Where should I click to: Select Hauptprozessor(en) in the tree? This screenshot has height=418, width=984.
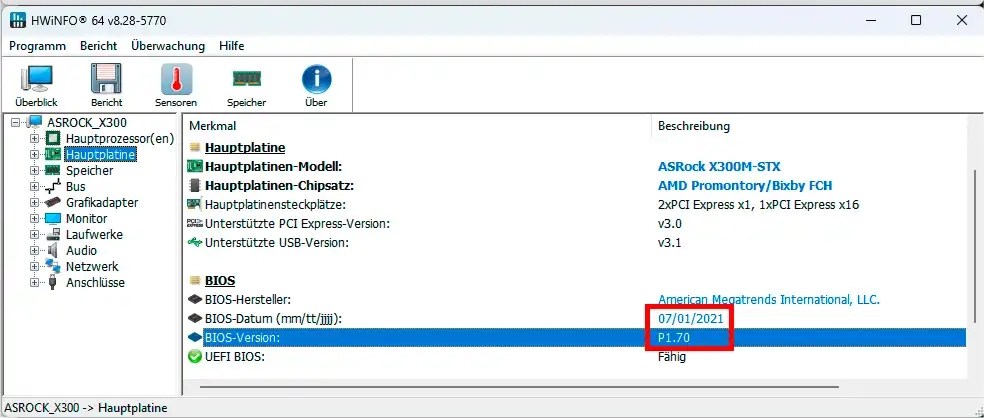coord(120,138)
